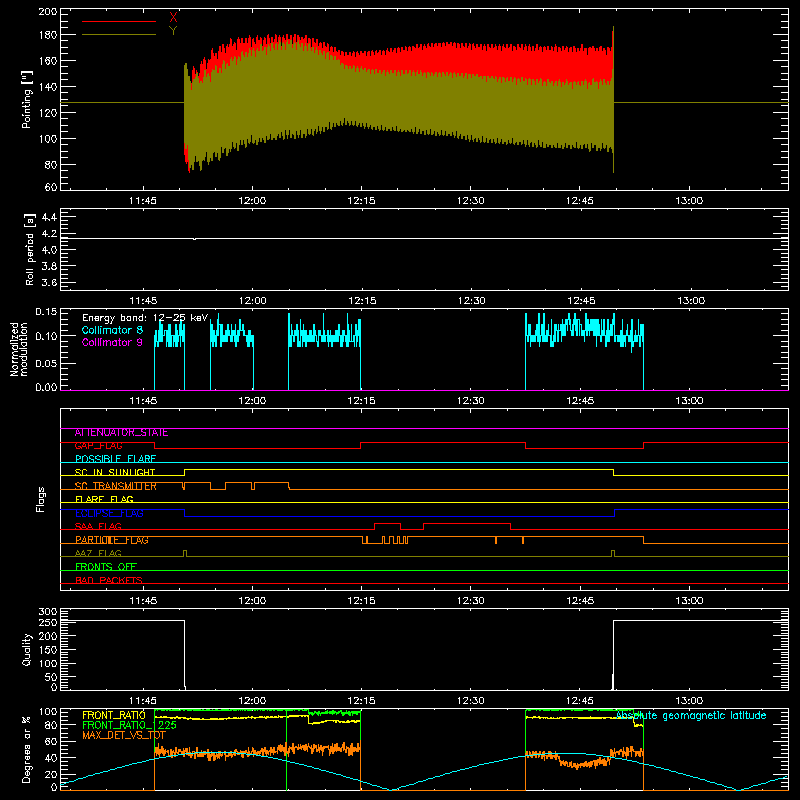Click the Quality axis title
This screenshot has height=800, width=800.
tap(27, 649)
